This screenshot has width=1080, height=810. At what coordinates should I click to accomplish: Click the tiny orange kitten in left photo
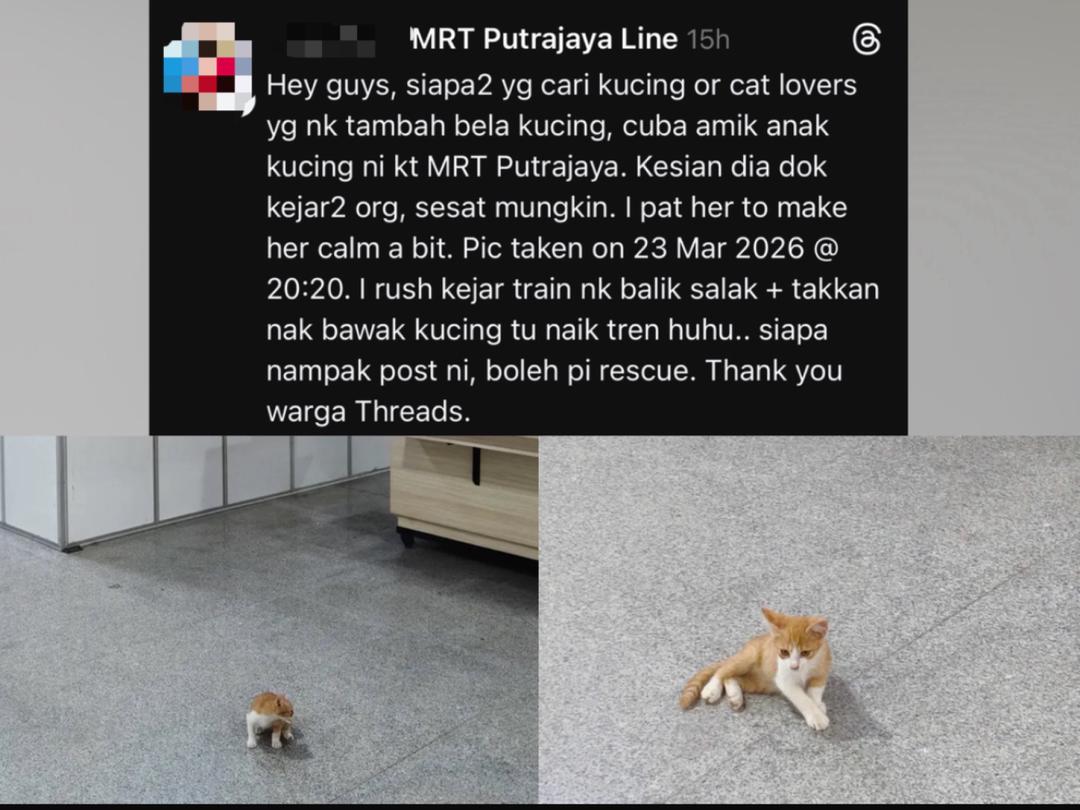point(271,720)
